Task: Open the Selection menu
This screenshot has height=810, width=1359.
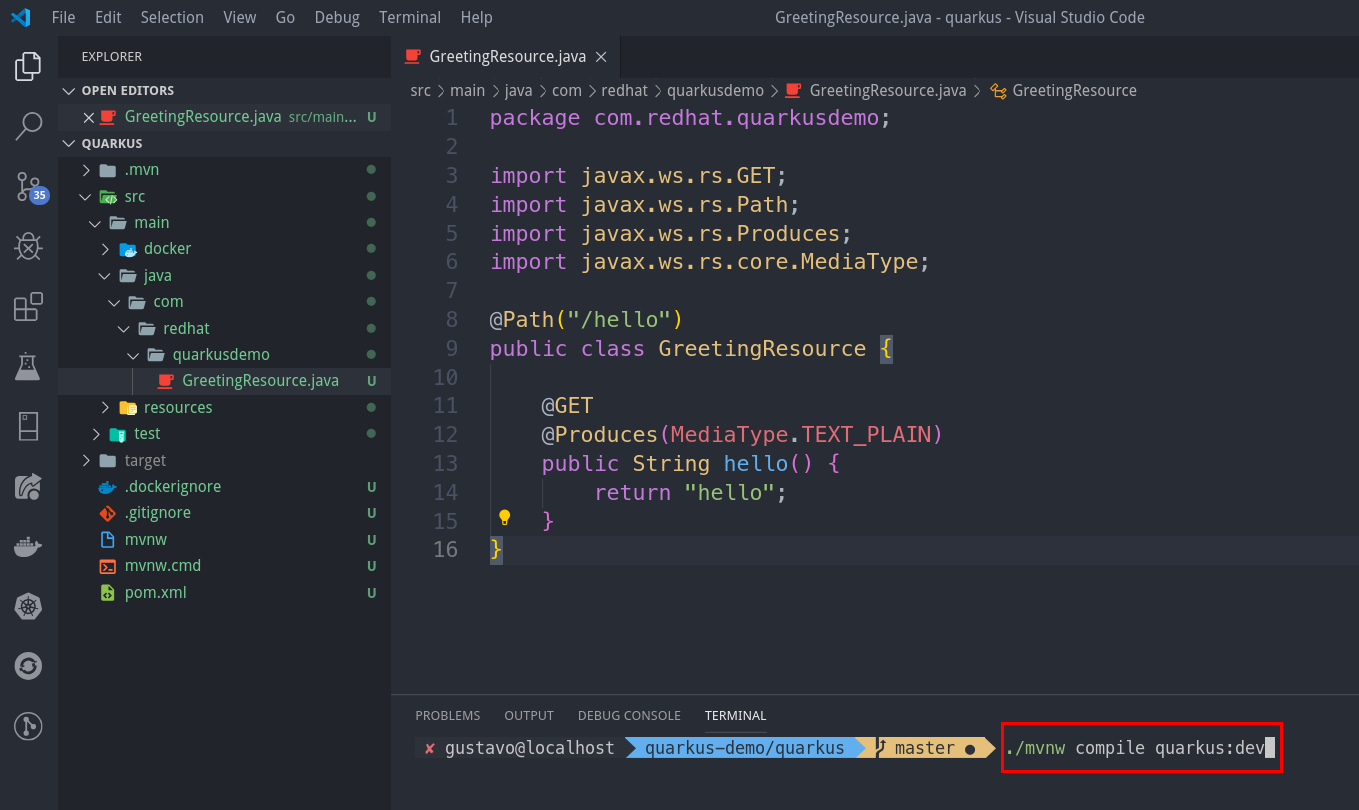Action: [172, 17]
